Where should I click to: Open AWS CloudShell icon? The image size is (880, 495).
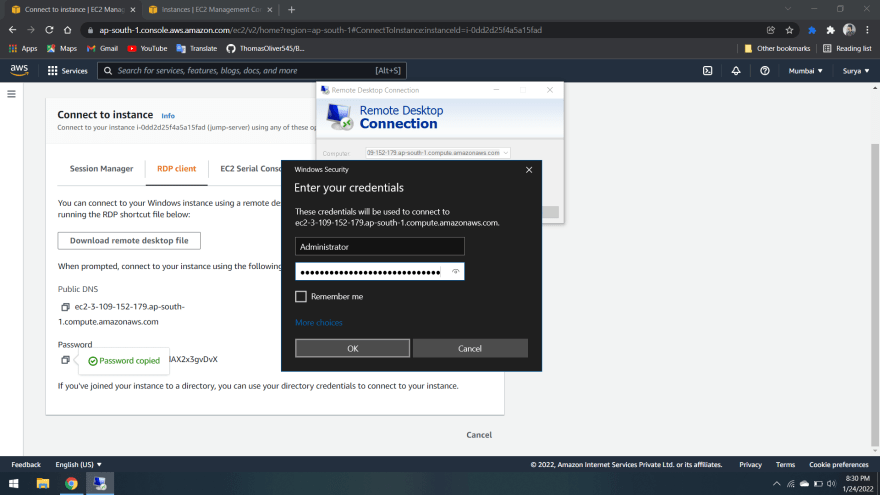(707, 71)
